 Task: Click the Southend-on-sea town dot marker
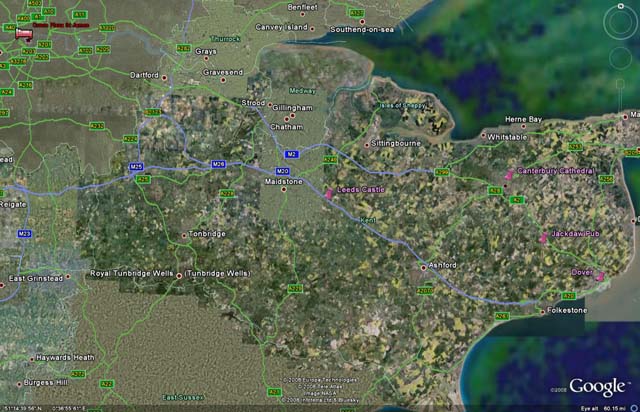tap(362, 22)
